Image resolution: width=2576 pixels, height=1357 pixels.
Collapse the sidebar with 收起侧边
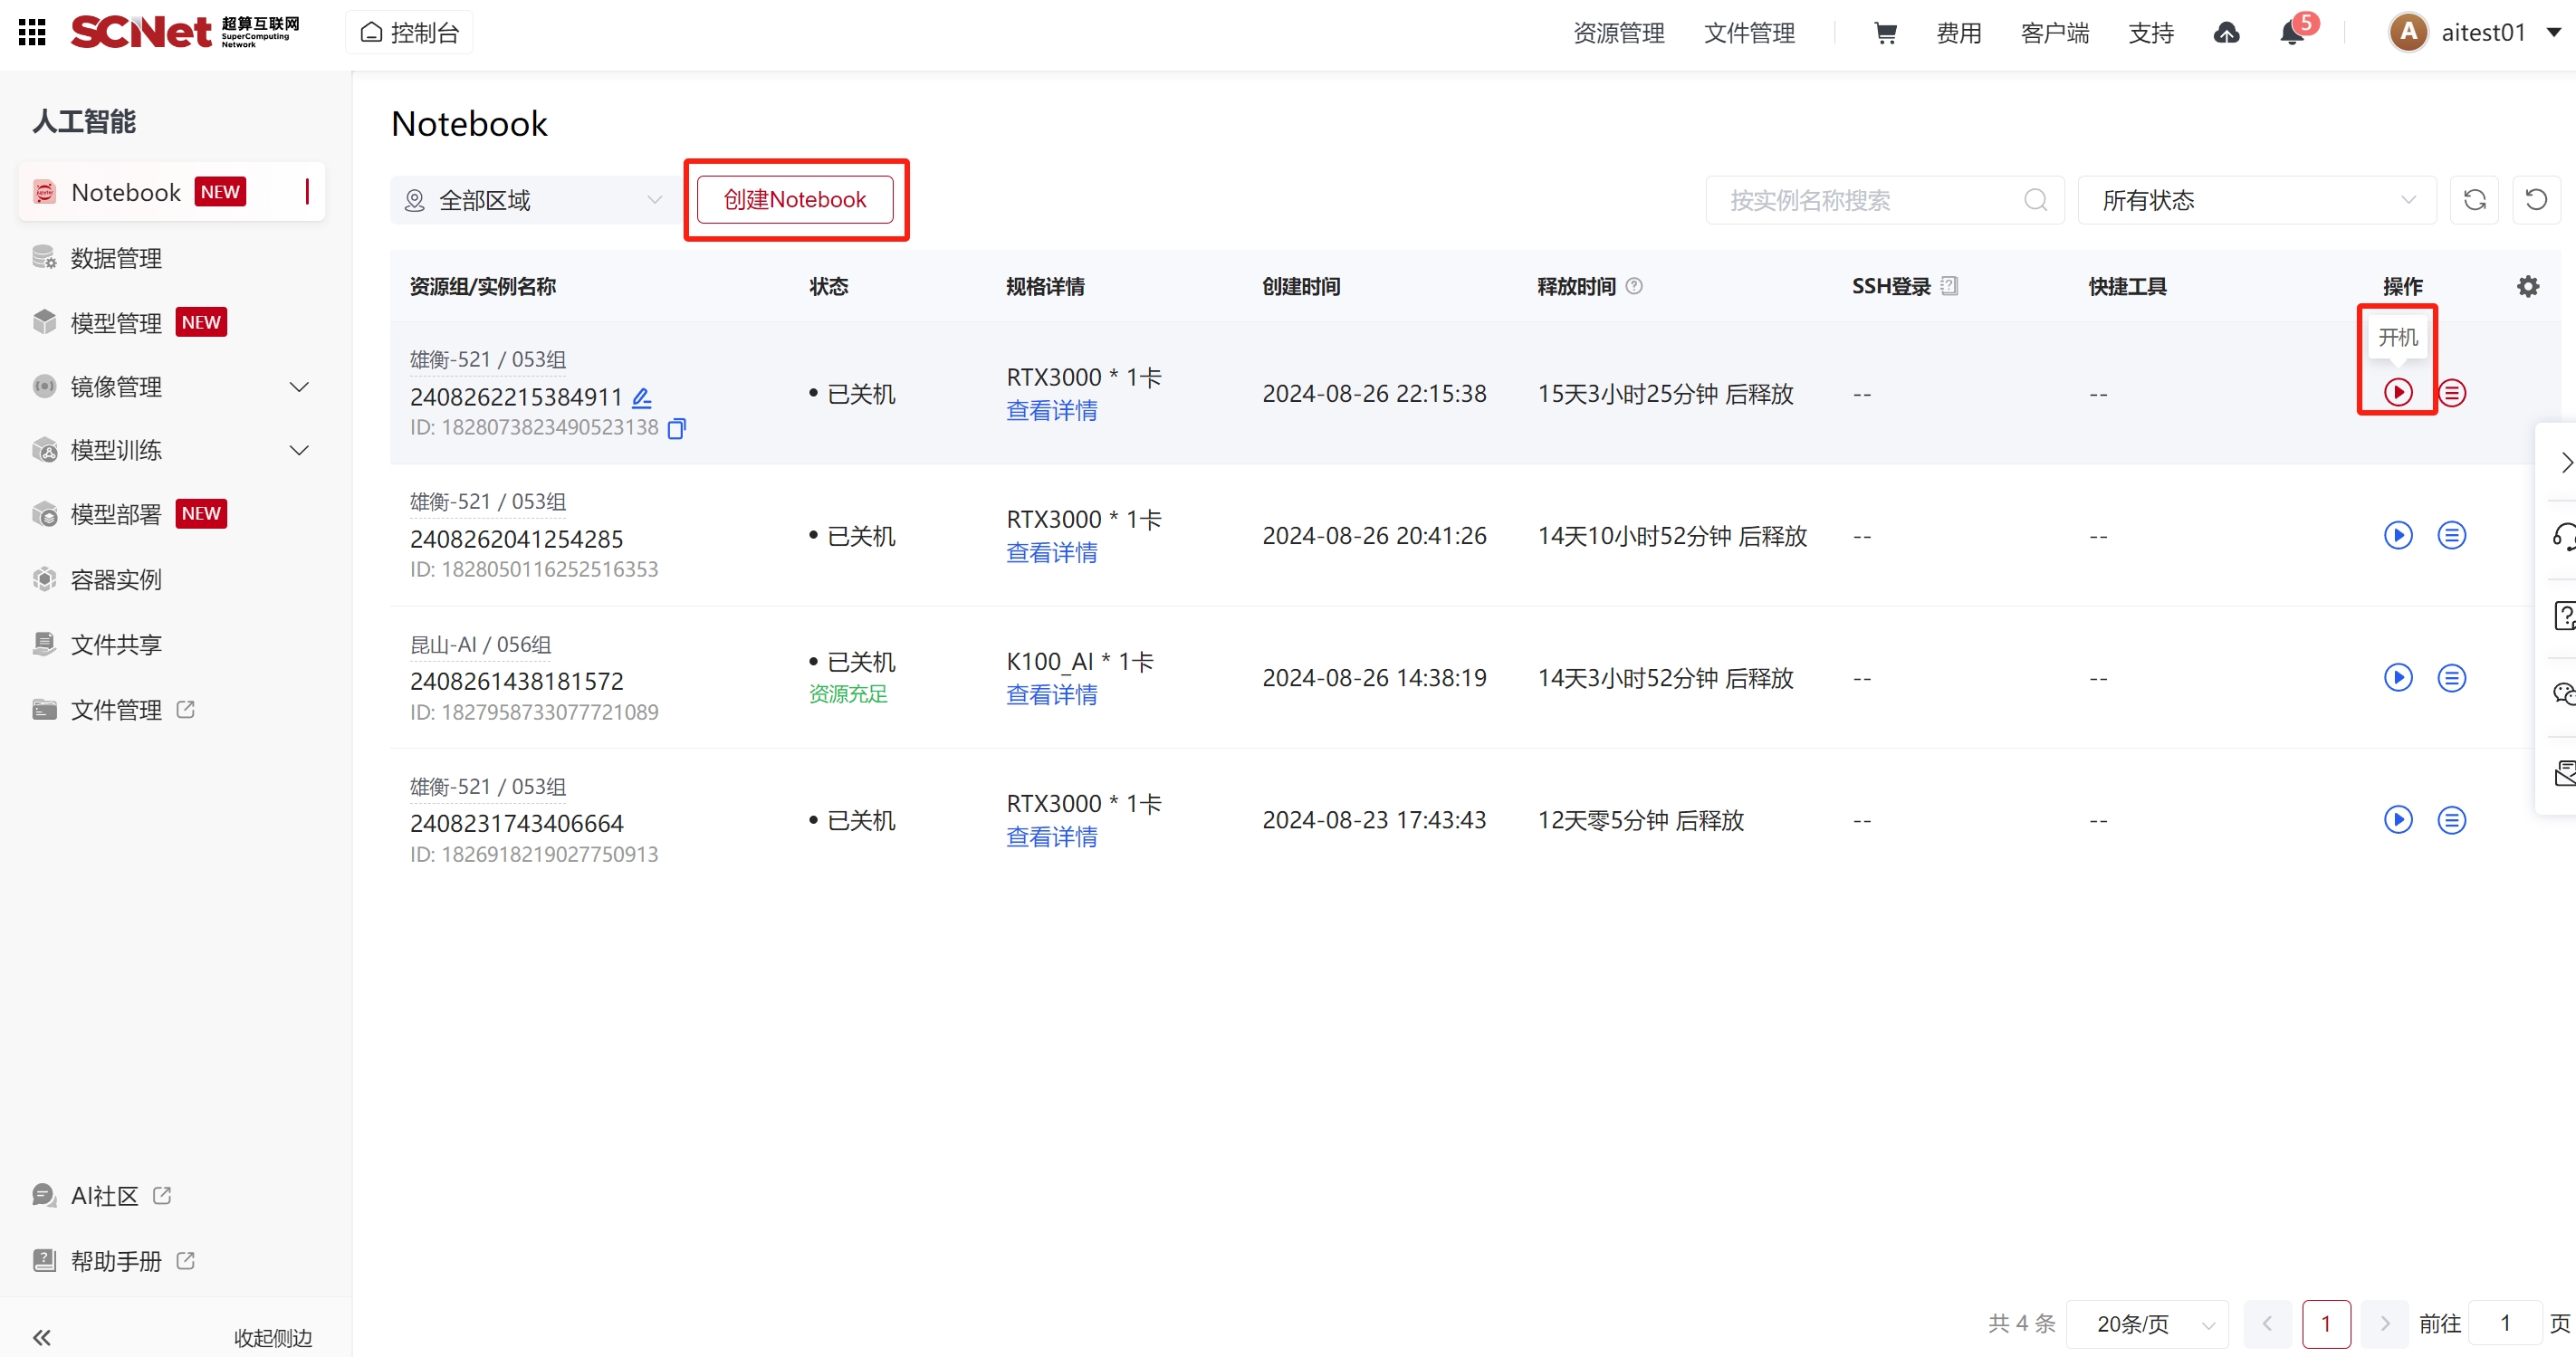click(272, 1337)
